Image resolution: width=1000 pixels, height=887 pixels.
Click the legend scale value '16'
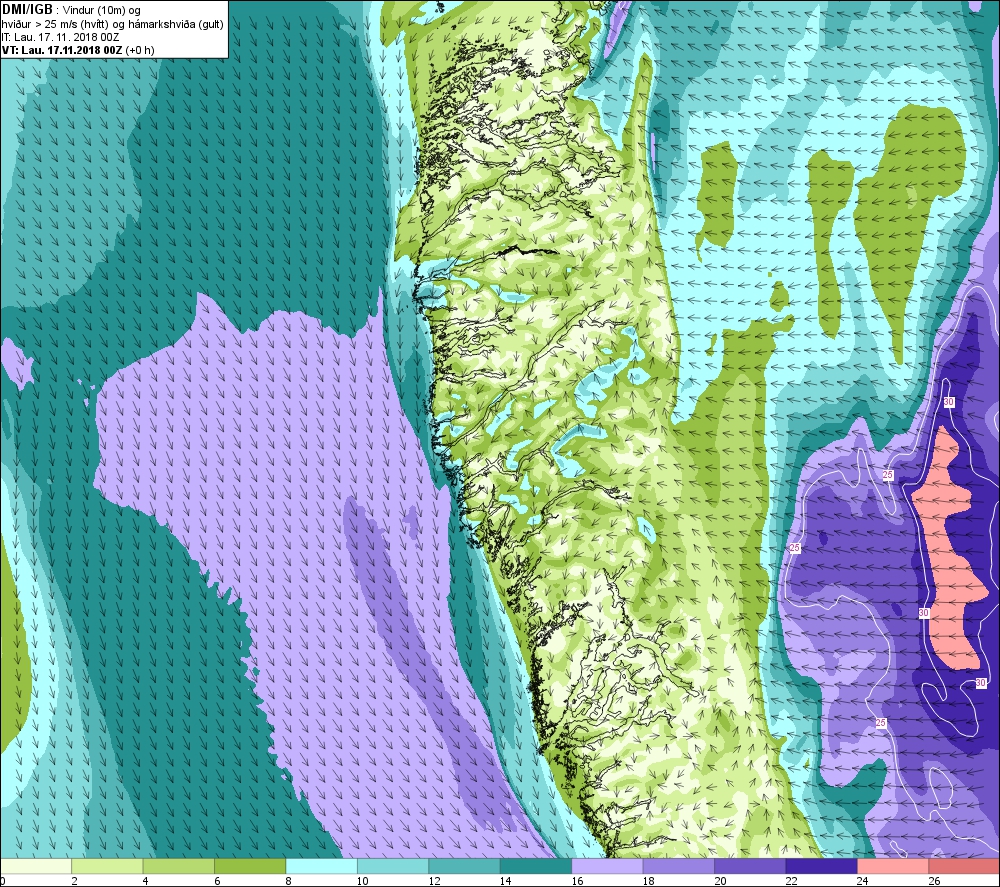(577, 881)
